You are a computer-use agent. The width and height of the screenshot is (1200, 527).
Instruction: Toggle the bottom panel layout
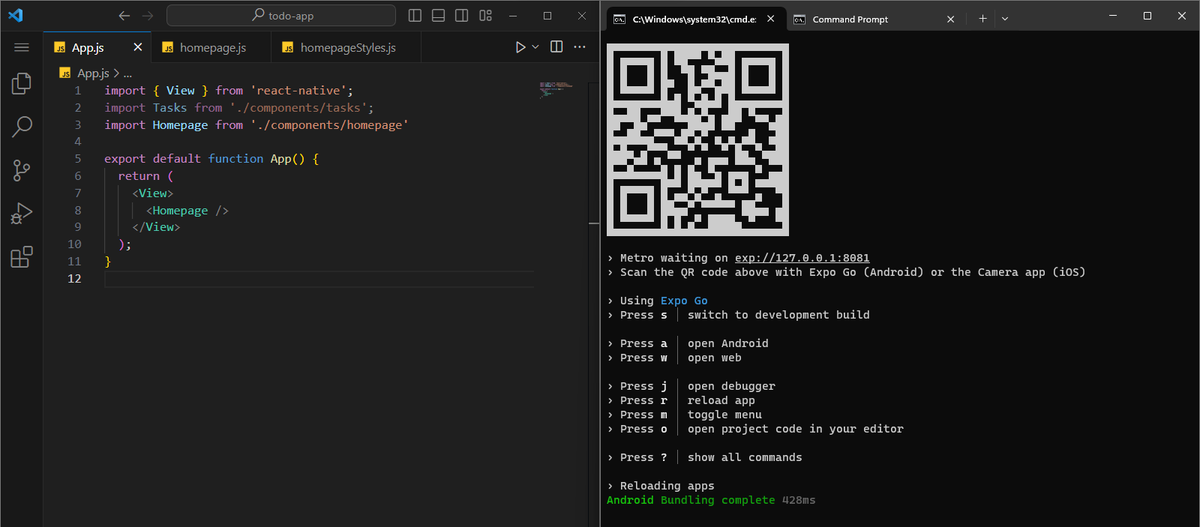point(438,16)
